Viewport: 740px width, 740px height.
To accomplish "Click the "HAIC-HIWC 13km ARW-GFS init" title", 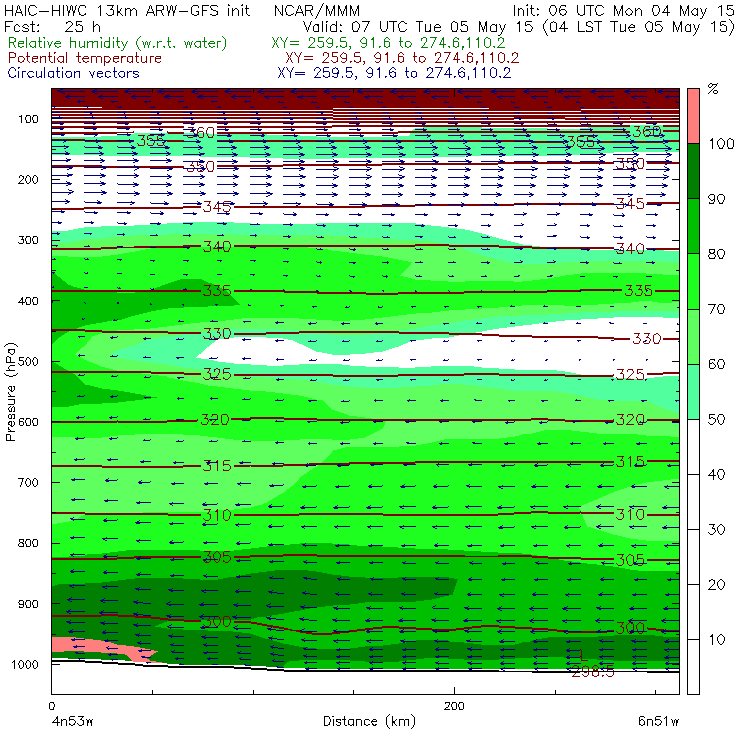I will (127, 10).
